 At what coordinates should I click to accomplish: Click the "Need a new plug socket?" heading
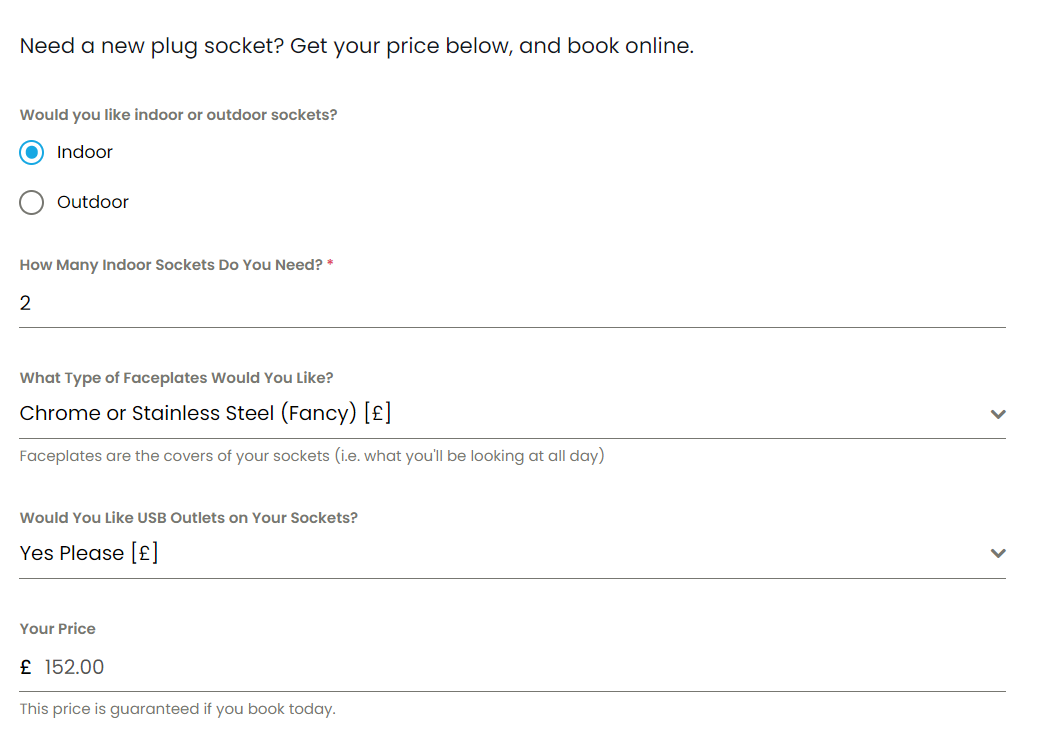(356, 46)
